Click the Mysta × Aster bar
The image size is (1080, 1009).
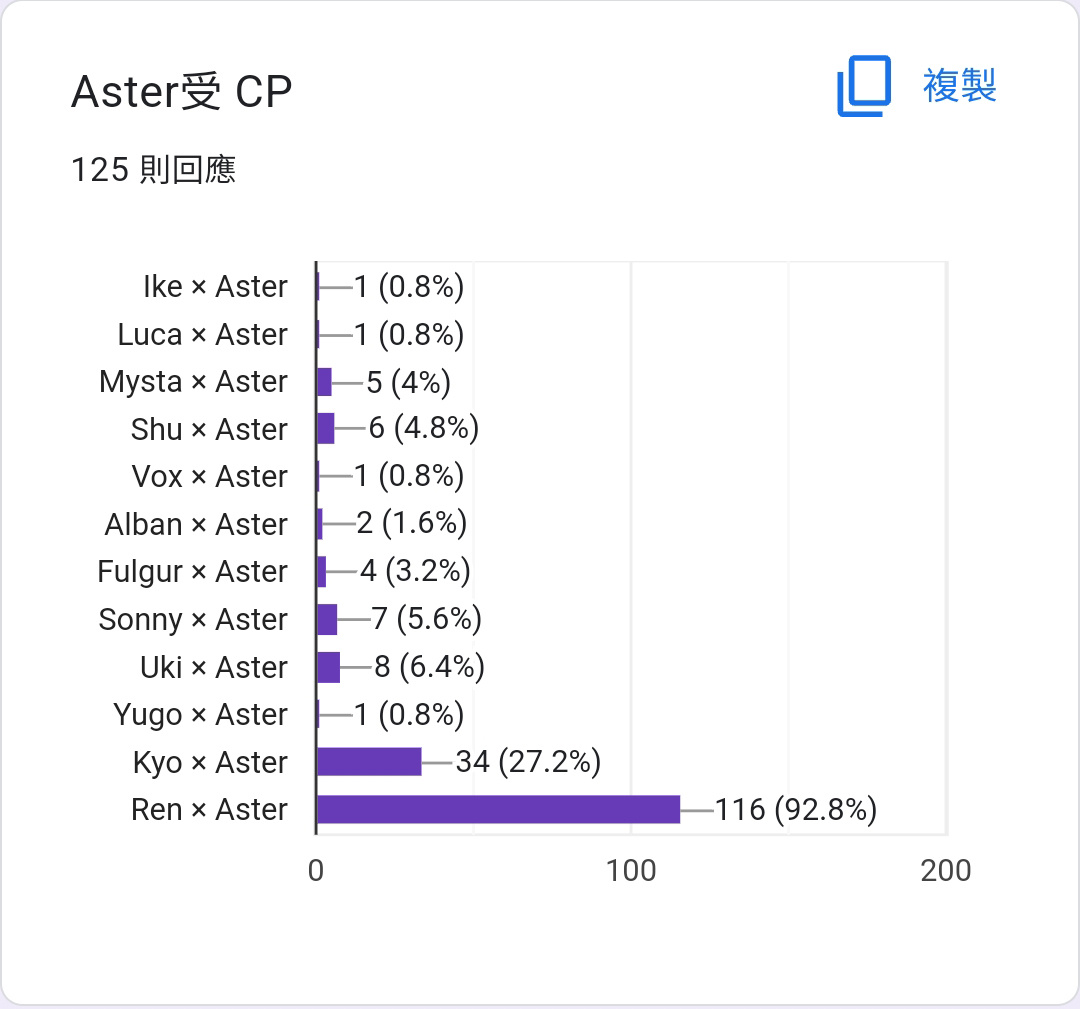click(x=324, y=382)
